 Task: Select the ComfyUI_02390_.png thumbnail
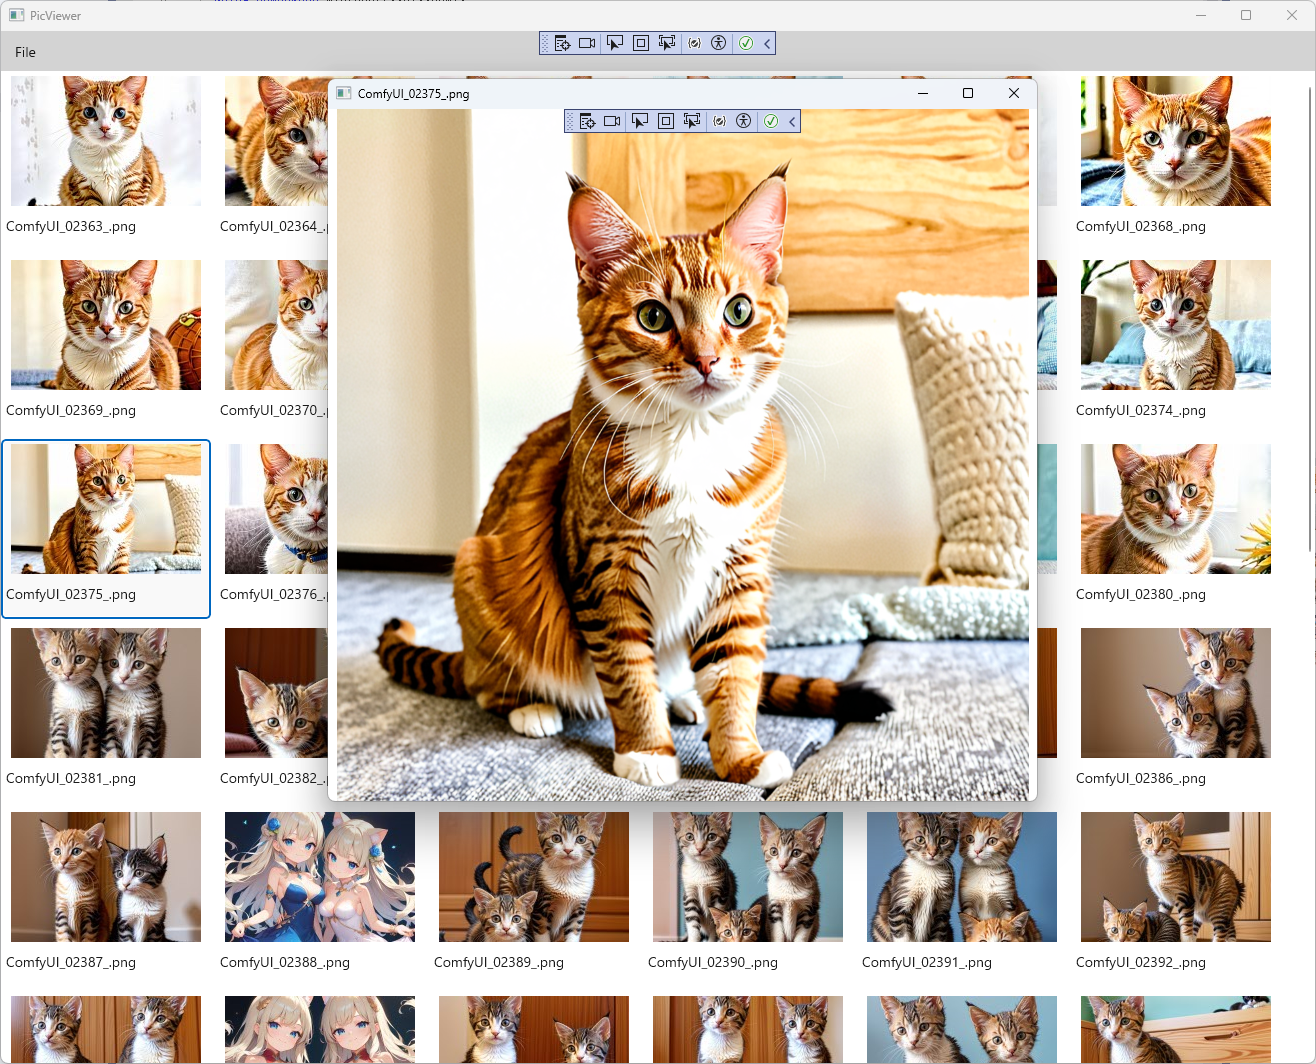pyautogui.click(x=748, y=877)
